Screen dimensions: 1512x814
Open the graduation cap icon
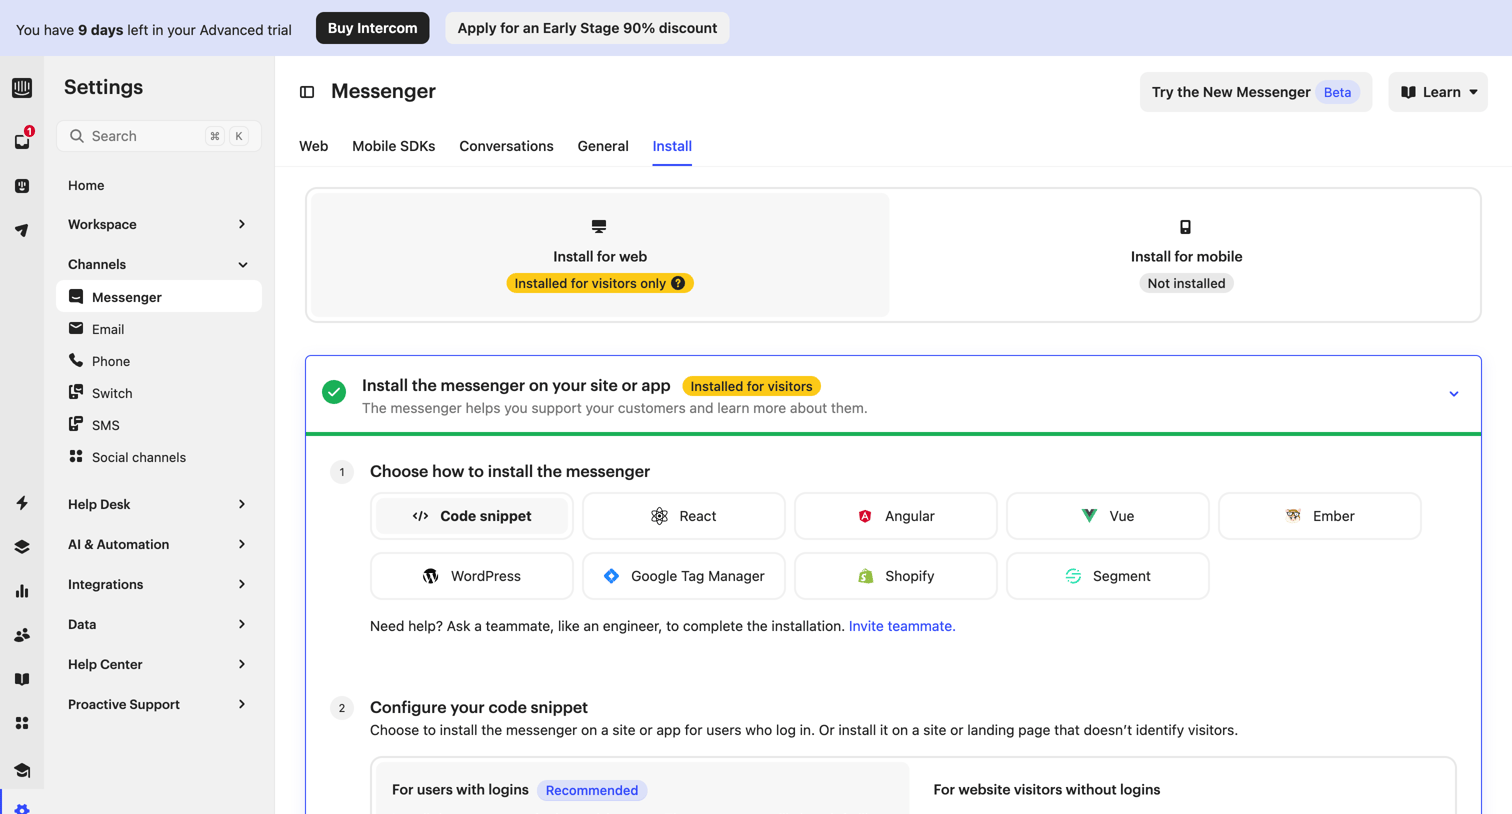[x=22, y=770]
